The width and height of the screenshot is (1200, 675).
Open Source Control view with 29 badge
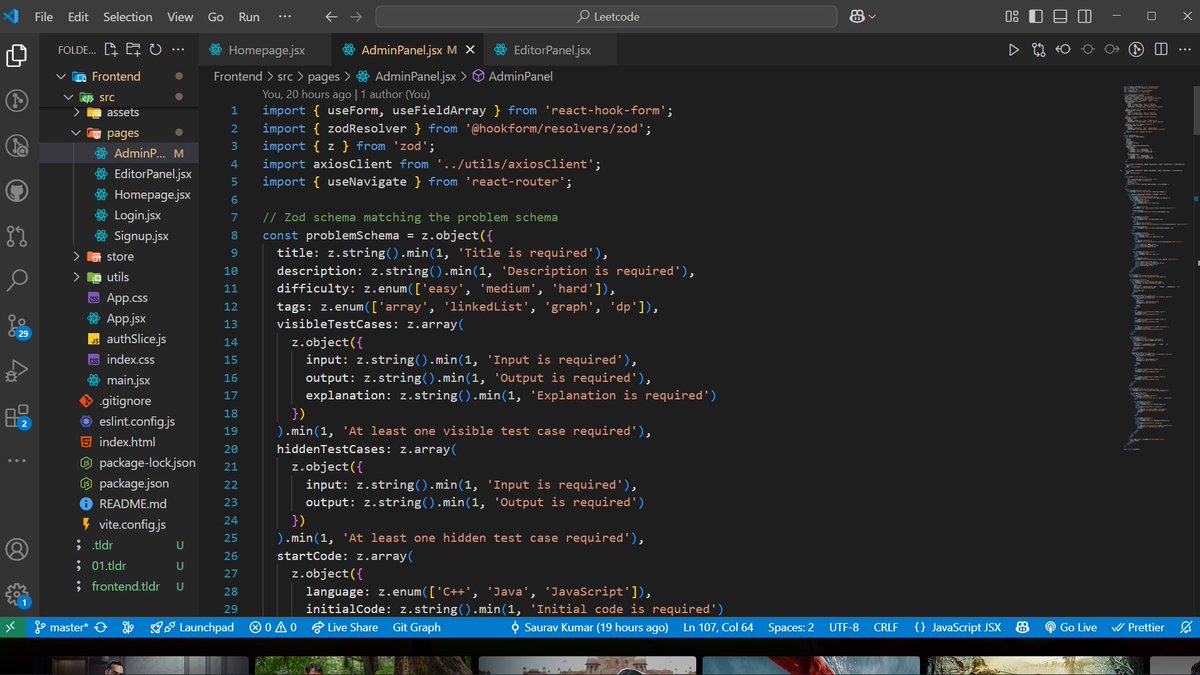click(17, 326)
